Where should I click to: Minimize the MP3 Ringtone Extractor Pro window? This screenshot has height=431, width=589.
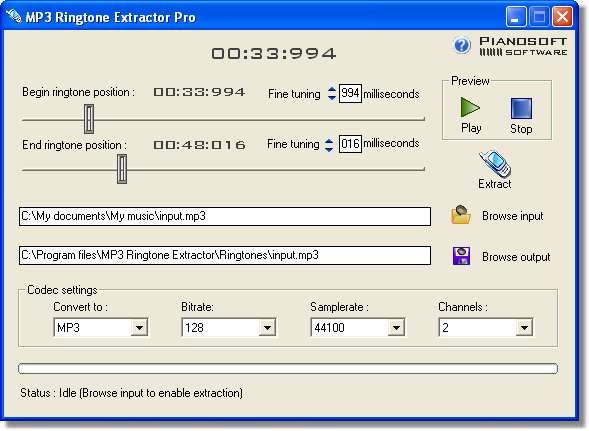pos(516,17)
